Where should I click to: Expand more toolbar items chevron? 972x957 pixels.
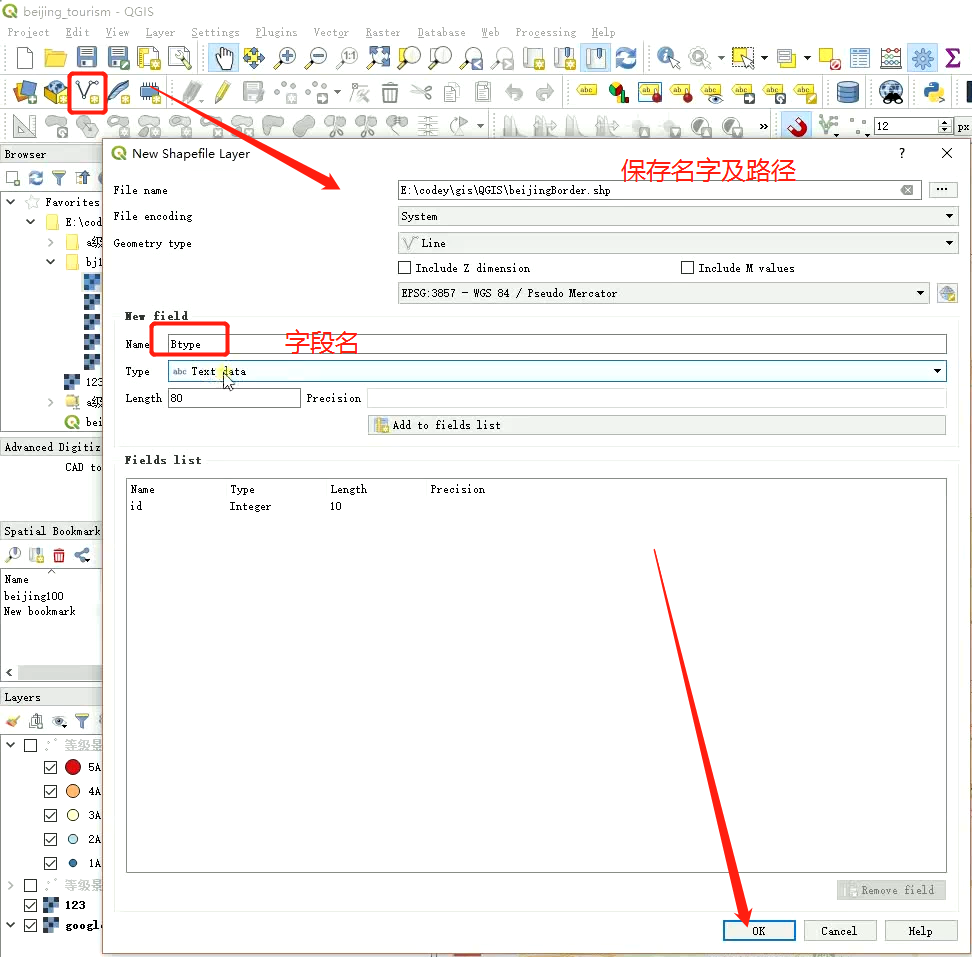point(764,126)
